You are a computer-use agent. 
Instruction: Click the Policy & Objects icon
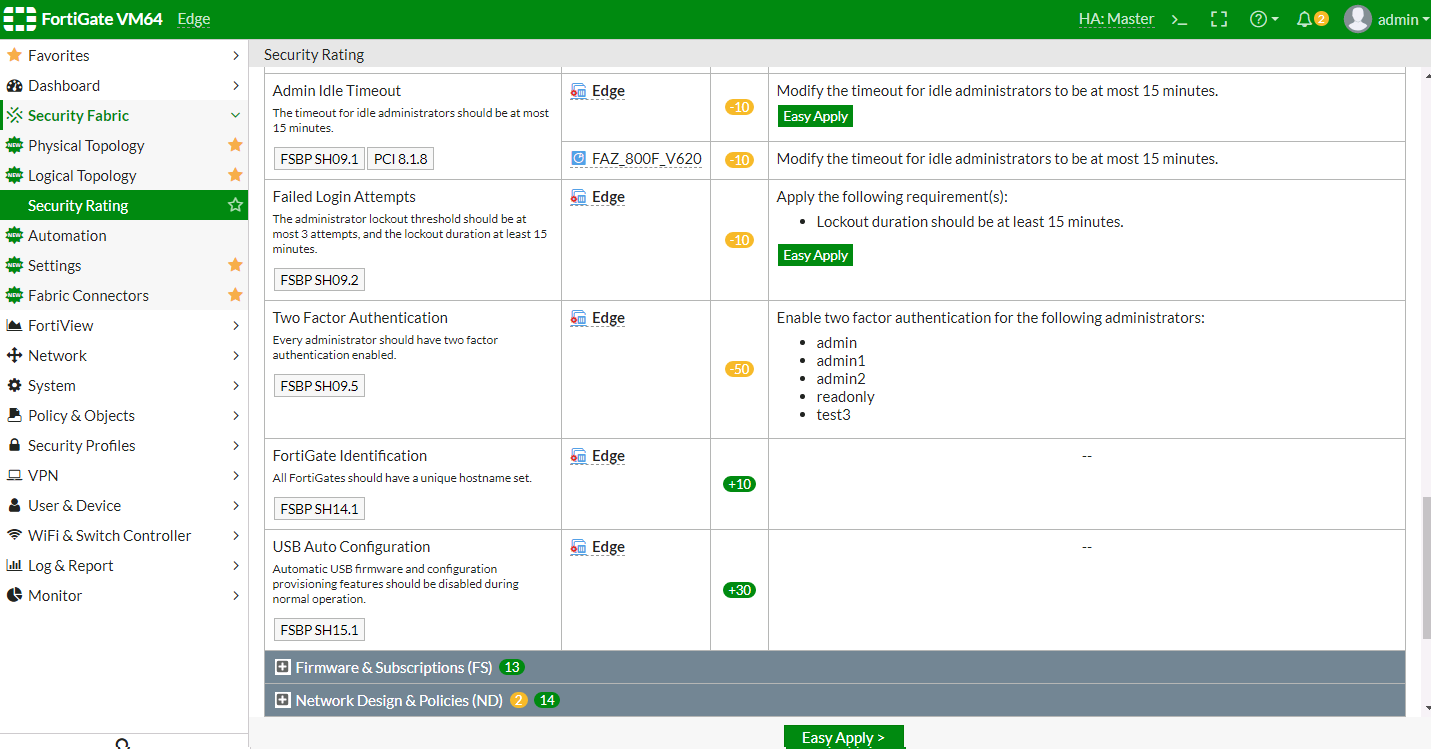pos(14,415)
